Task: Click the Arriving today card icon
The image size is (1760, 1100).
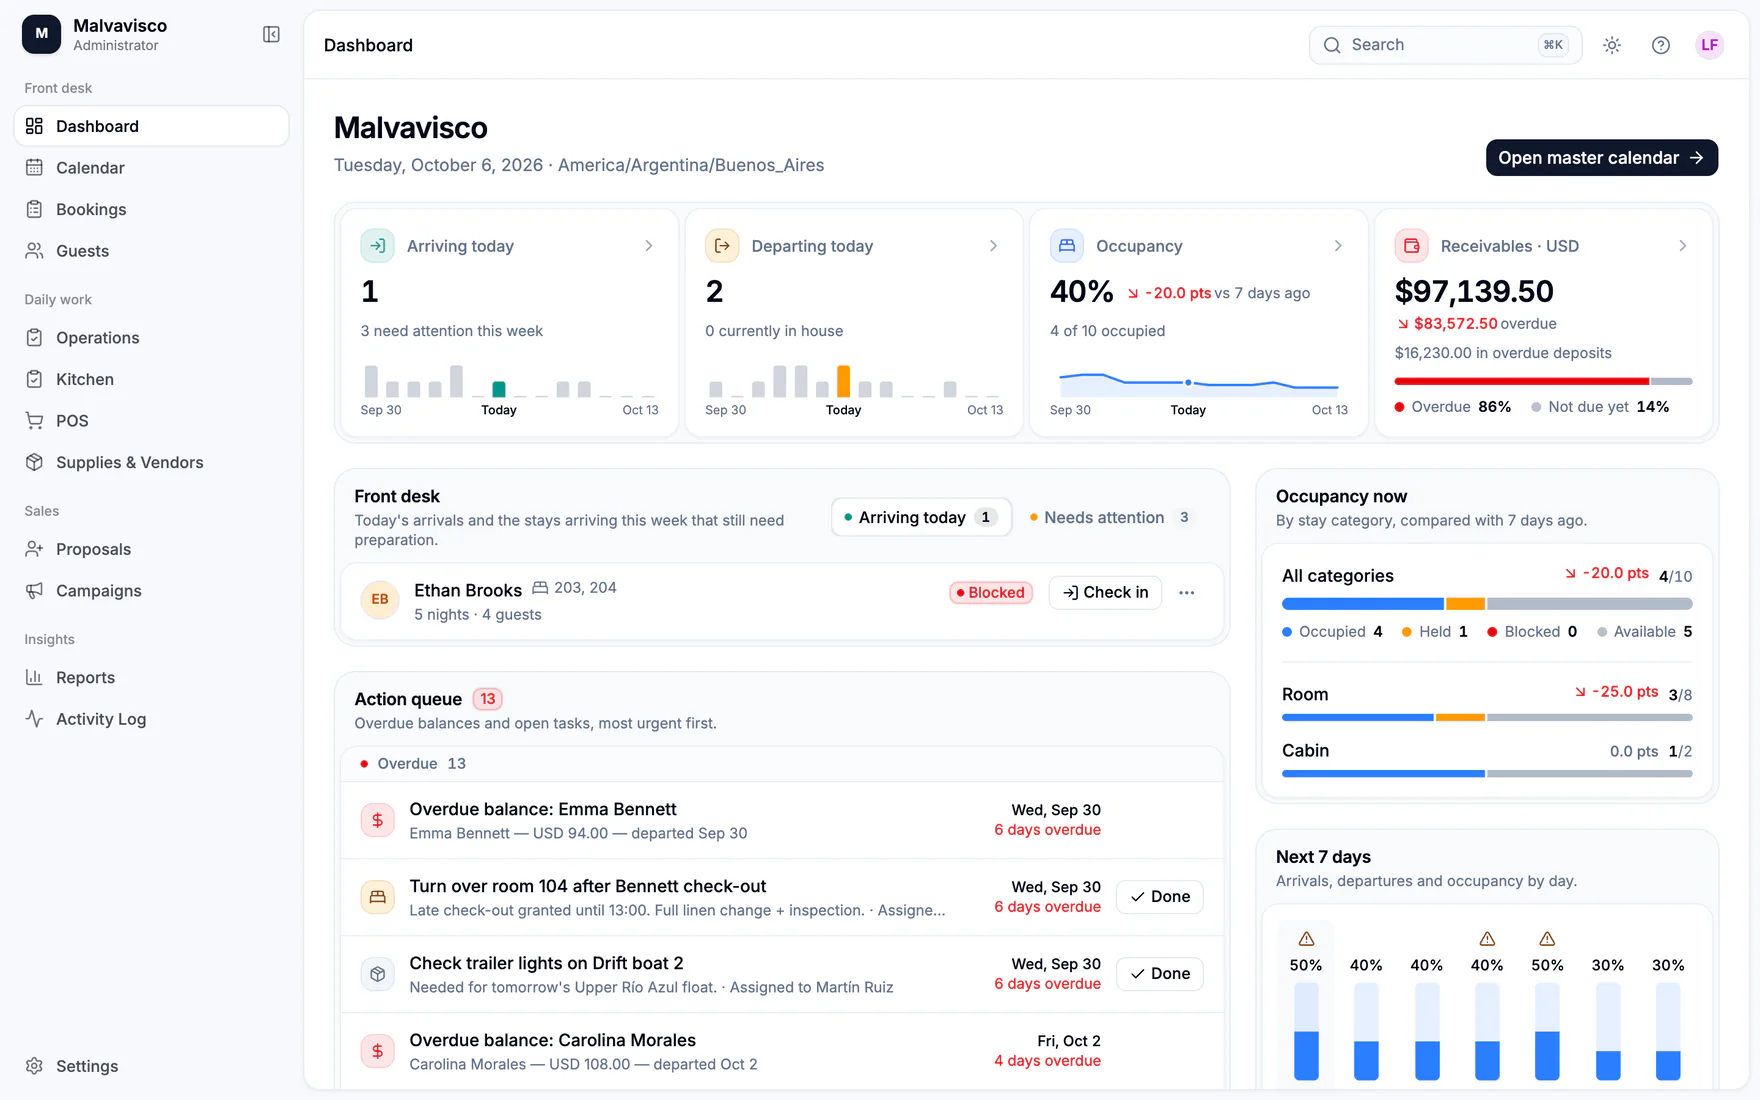Action: (377, 246)
